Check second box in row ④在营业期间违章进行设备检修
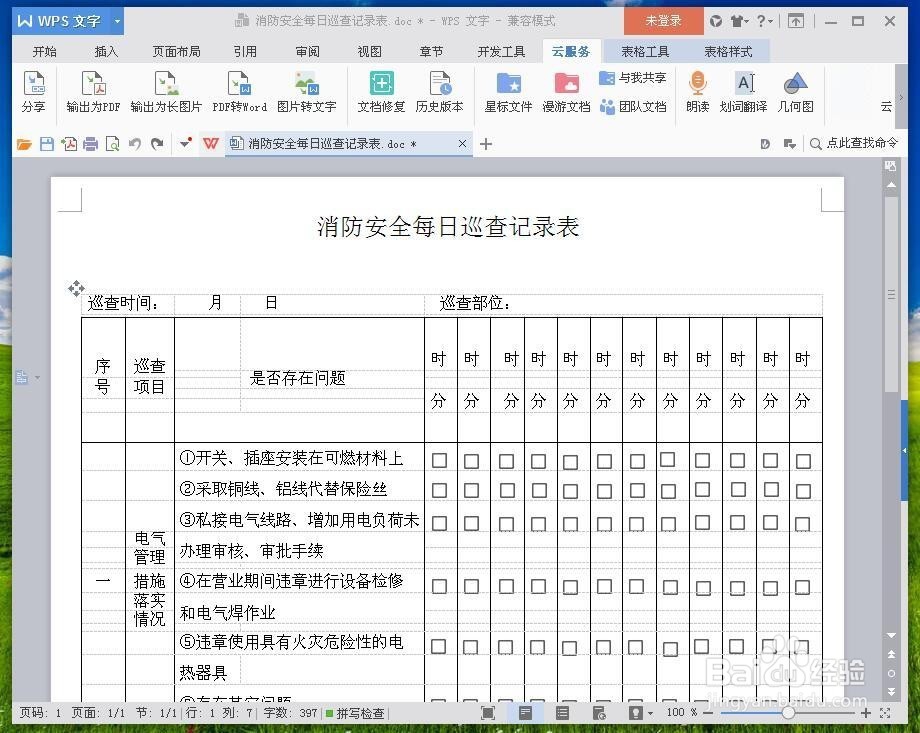920x733 pixels. (472, 586)
